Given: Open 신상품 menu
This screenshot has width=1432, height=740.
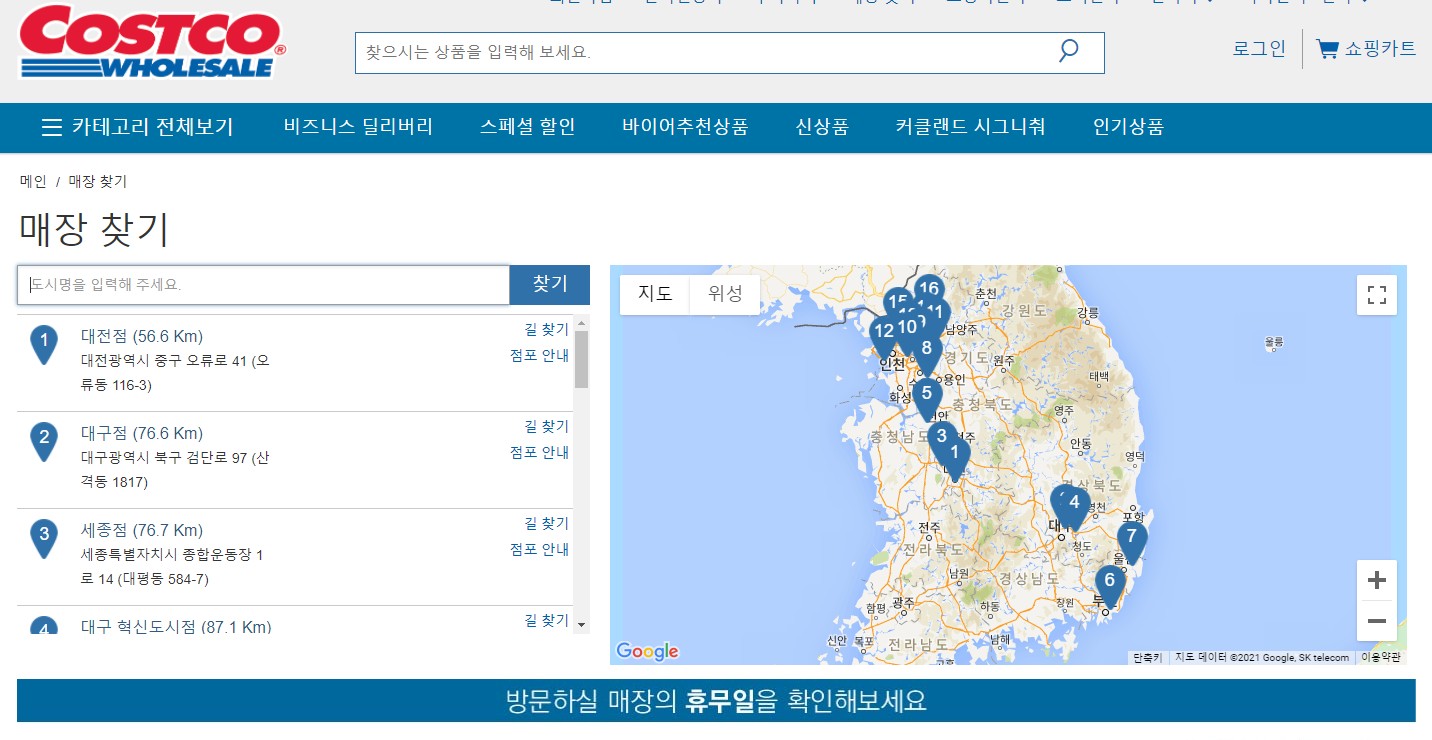Looking at the screenshot, I should point(822,127).
